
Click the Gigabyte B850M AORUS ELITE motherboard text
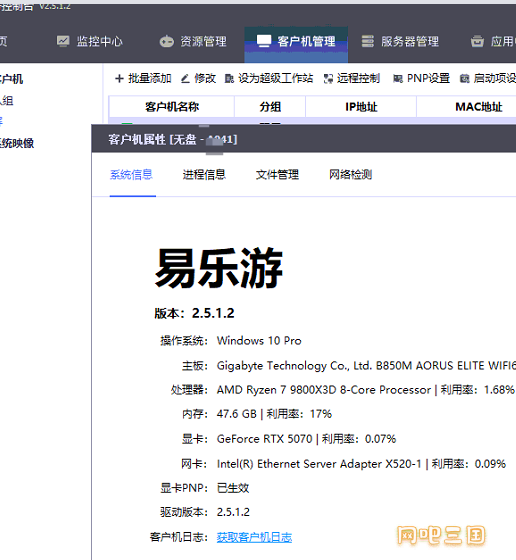(x=366, y=366)
